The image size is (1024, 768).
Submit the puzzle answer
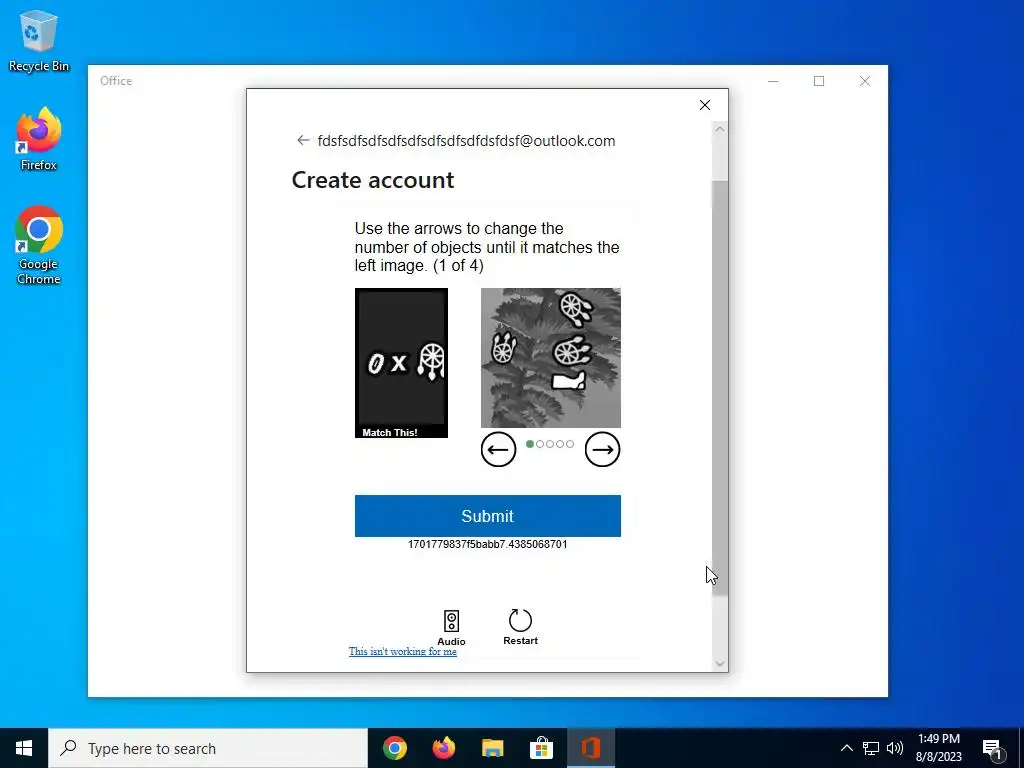point(487,516)
